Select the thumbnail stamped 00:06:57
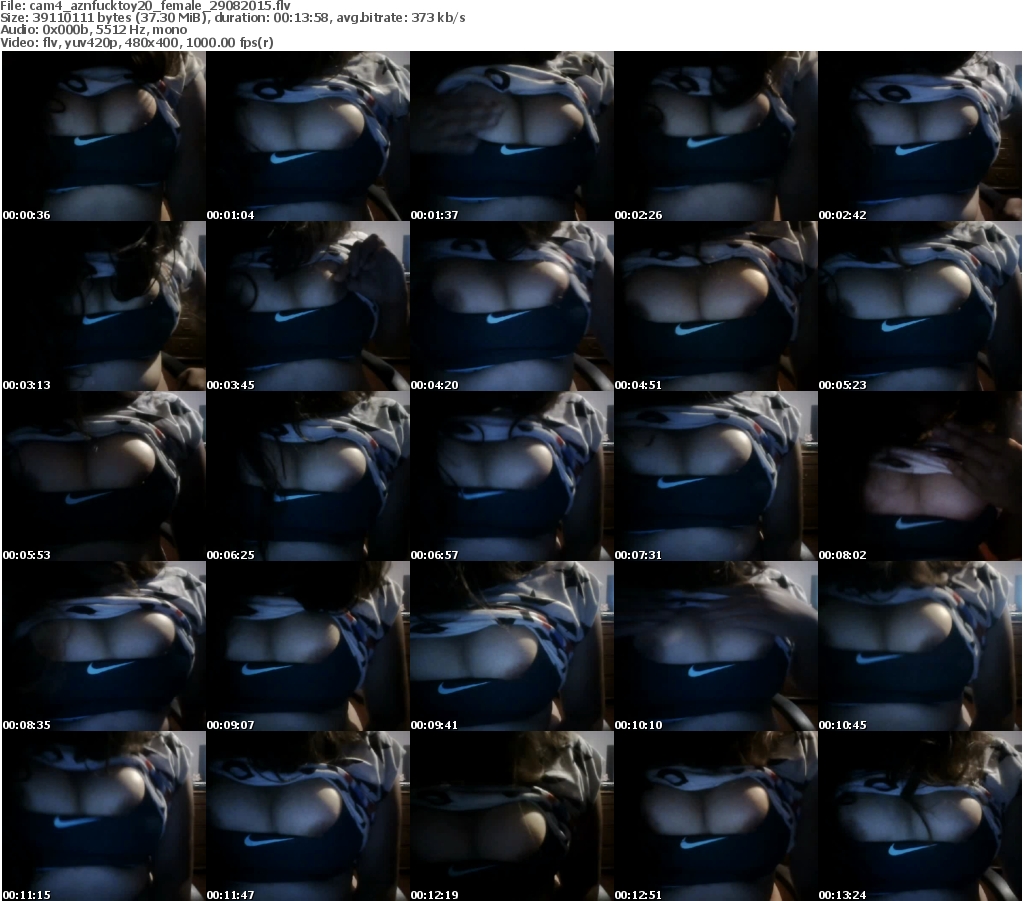The width and height of the screenshot is (1024, 901). (x=512, y=476)
